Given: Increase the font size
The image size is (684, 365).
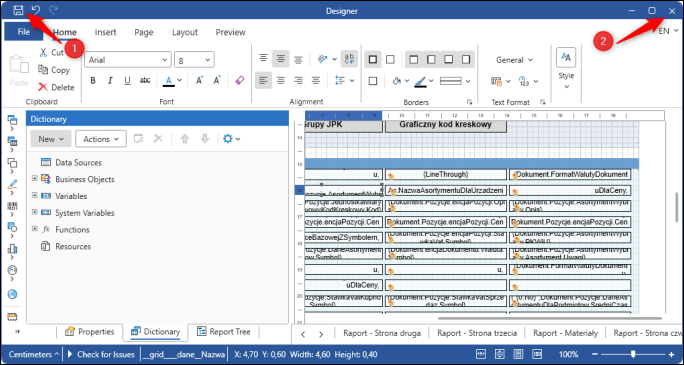Looking at the screenshot, I should coord(199,80).
